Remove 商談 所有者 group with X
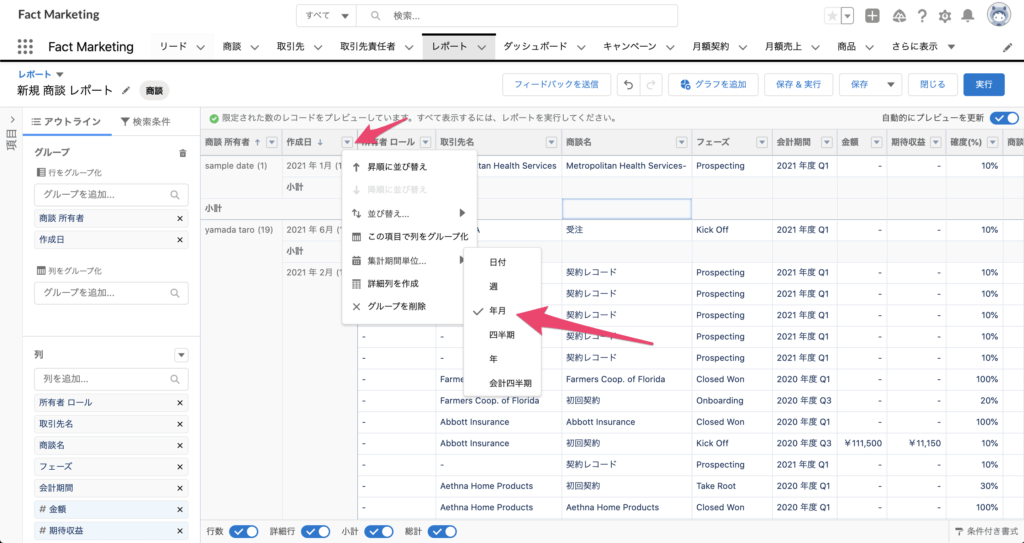The width and height of the screenshot is (1024, 543). point(180,218)
